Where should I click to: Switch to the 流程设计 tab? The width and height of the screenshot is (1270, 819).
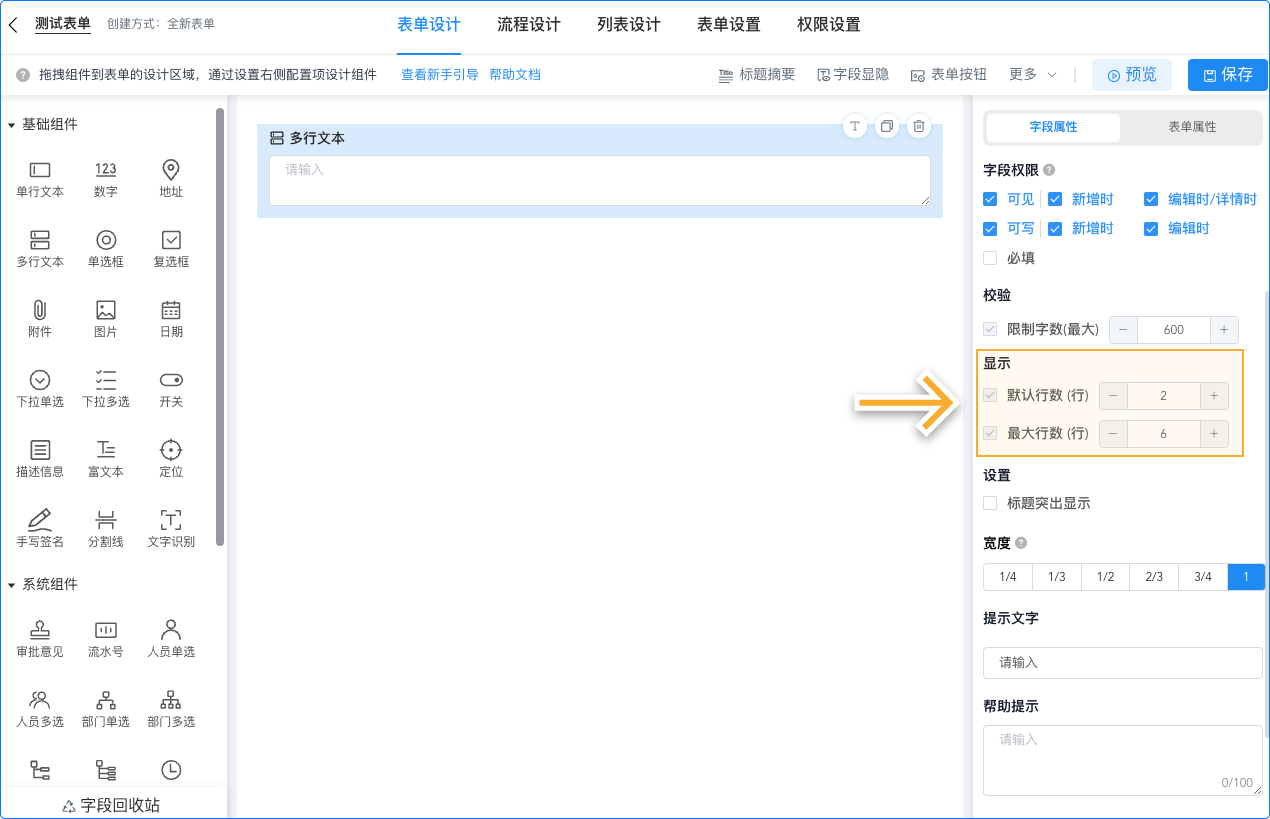pyautogui.click(x=529, y=24)
